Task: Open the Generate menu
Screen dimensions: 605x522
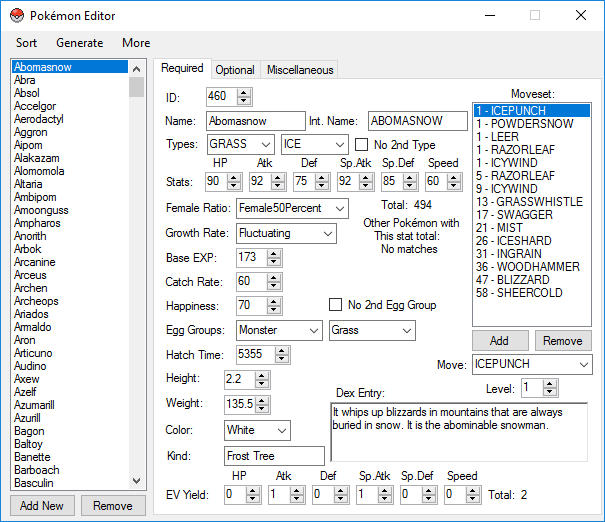Action: pyautogui.click(x=79, y=43)
